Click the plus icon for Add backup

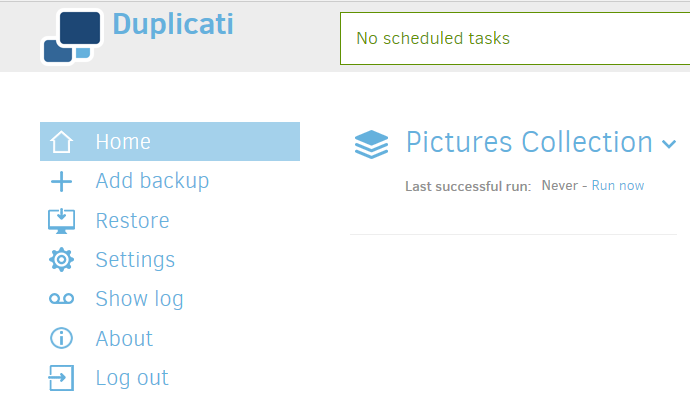tap(62, 181)
